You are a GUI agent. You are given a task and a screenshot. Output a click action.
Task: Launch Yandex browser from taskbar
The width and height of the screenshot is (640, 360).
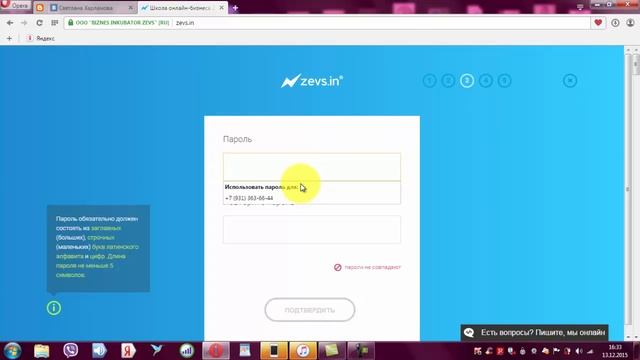(128, 351)
